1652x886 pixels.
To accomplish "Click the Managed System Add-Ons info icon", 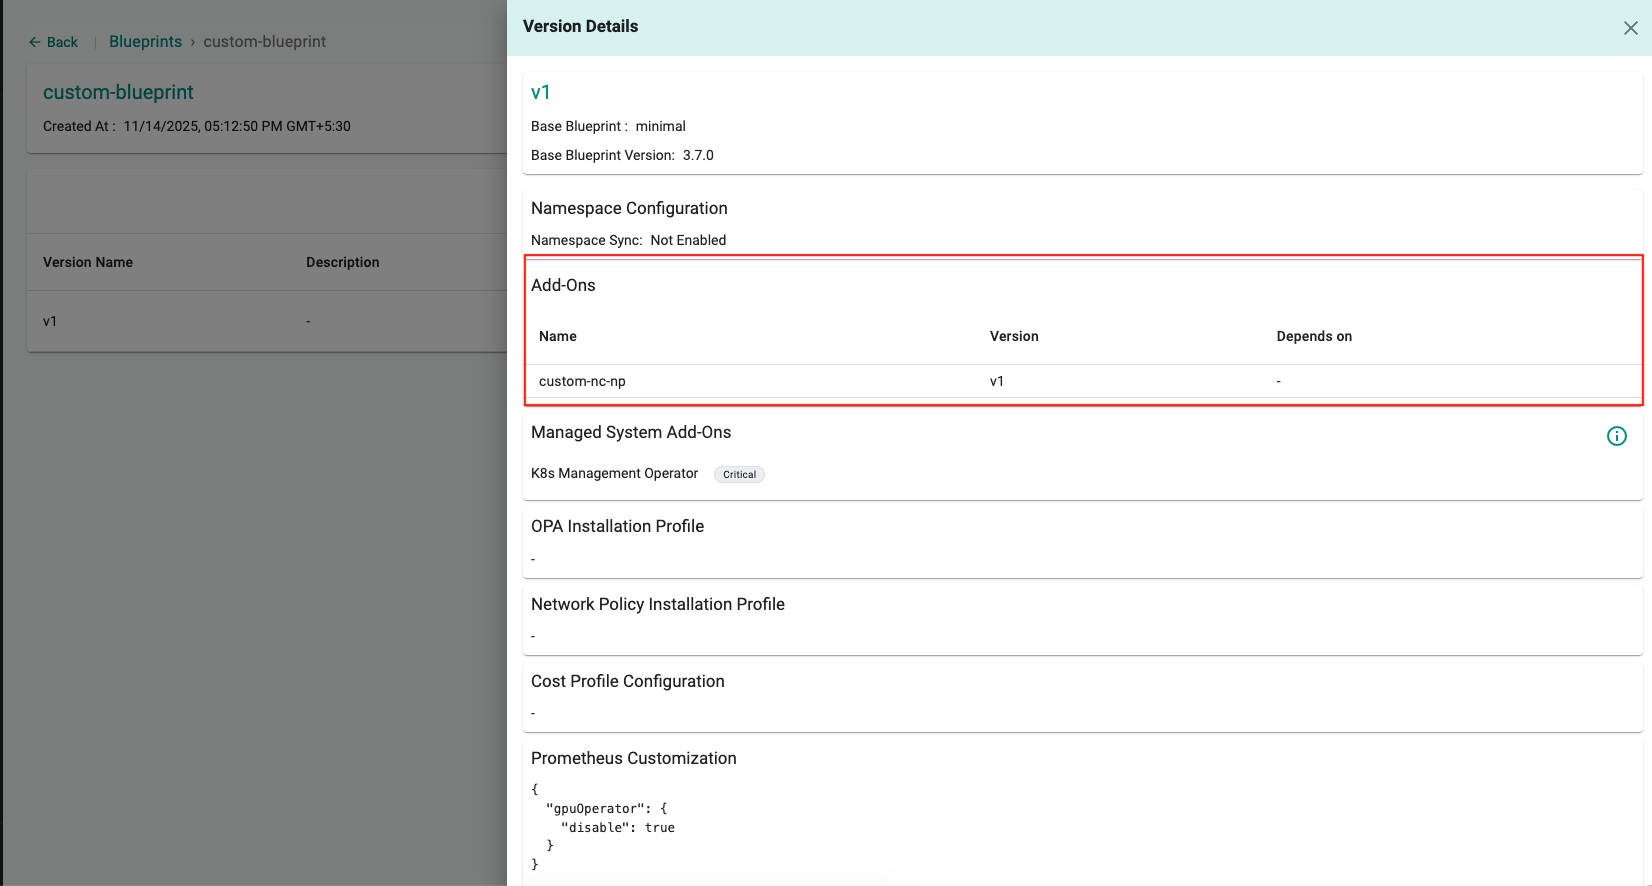I will click(x=1616, y=436).
